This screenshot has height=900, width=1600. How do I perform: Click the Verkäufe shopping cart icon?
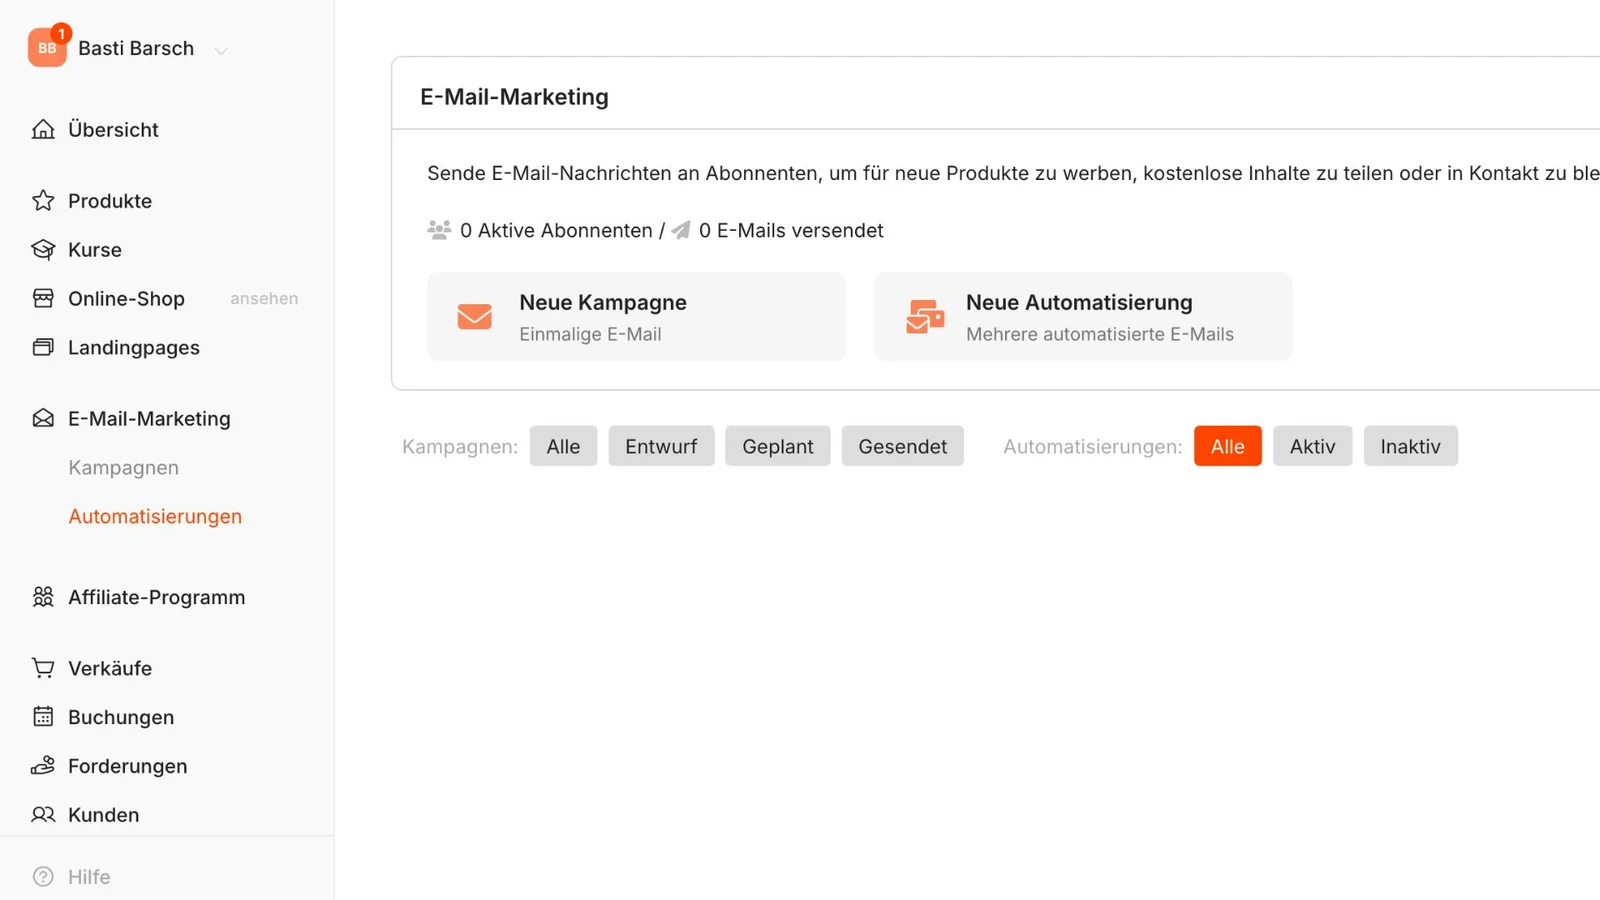pyautogui.click(x=43, y=668)
